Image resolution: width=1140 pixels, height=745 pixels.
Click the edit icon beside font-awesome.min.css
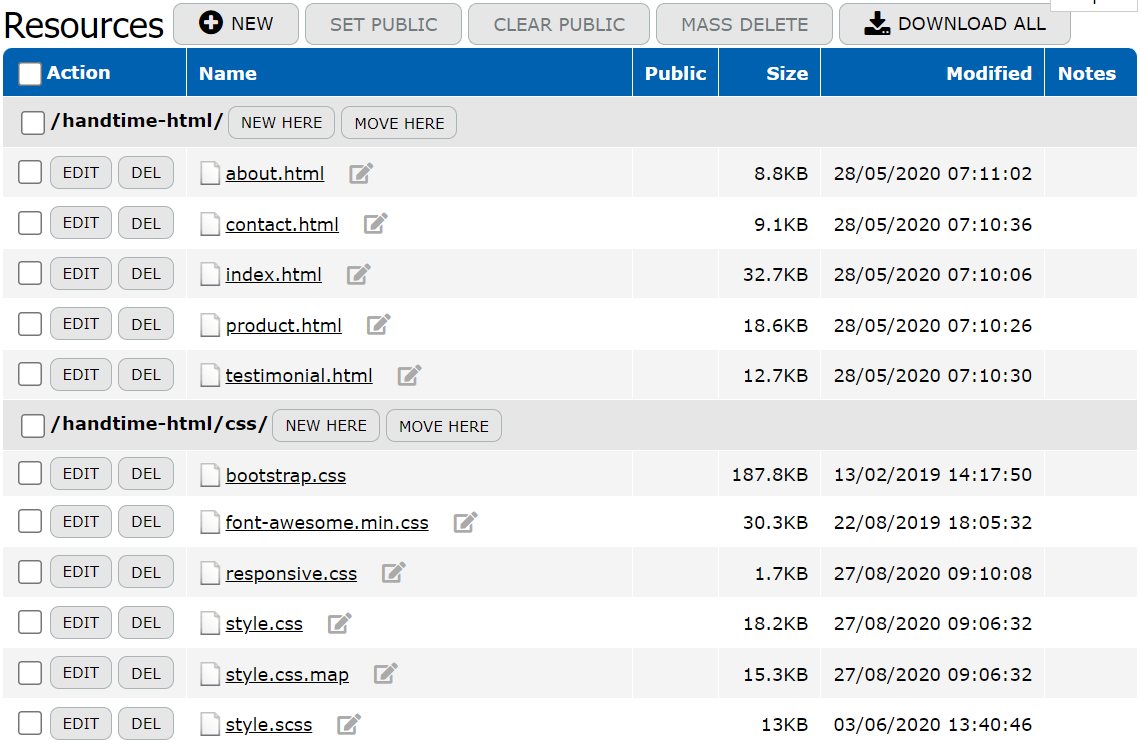click(x=465, y=523)
